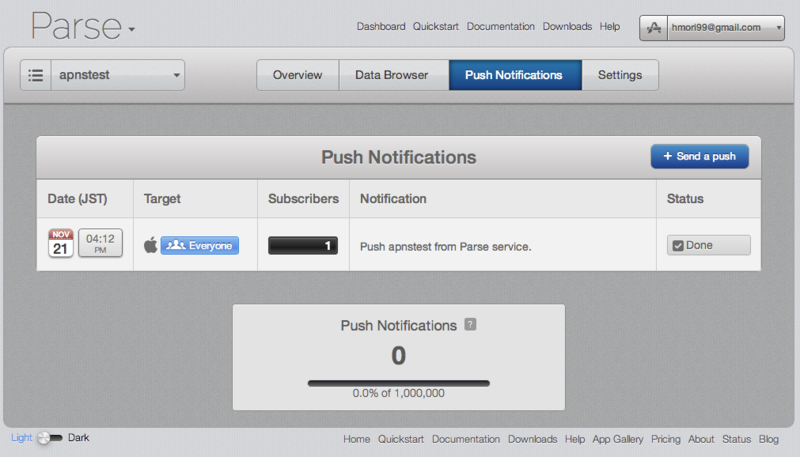
Task: Click the black subscribers count bar showing 1
Action: [x=303, y=246]
